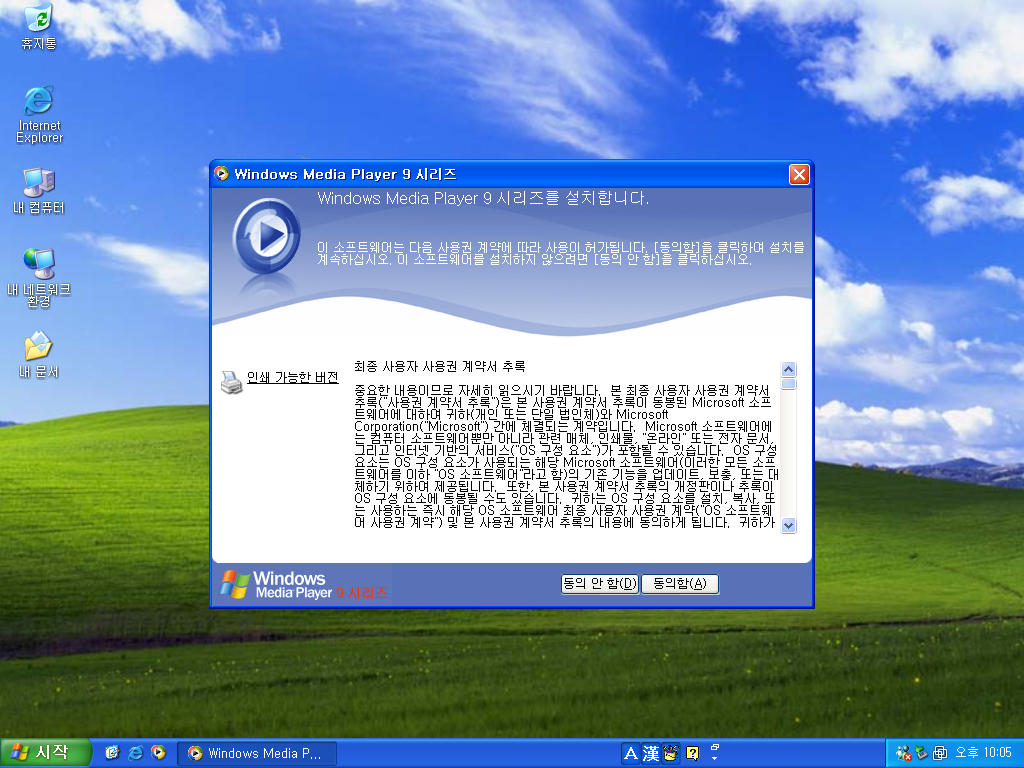Image resolution: width=1024 pixels, height=768 pixels.
Task: Open the language bar options dropdown arrow
Action: [714, 758]
